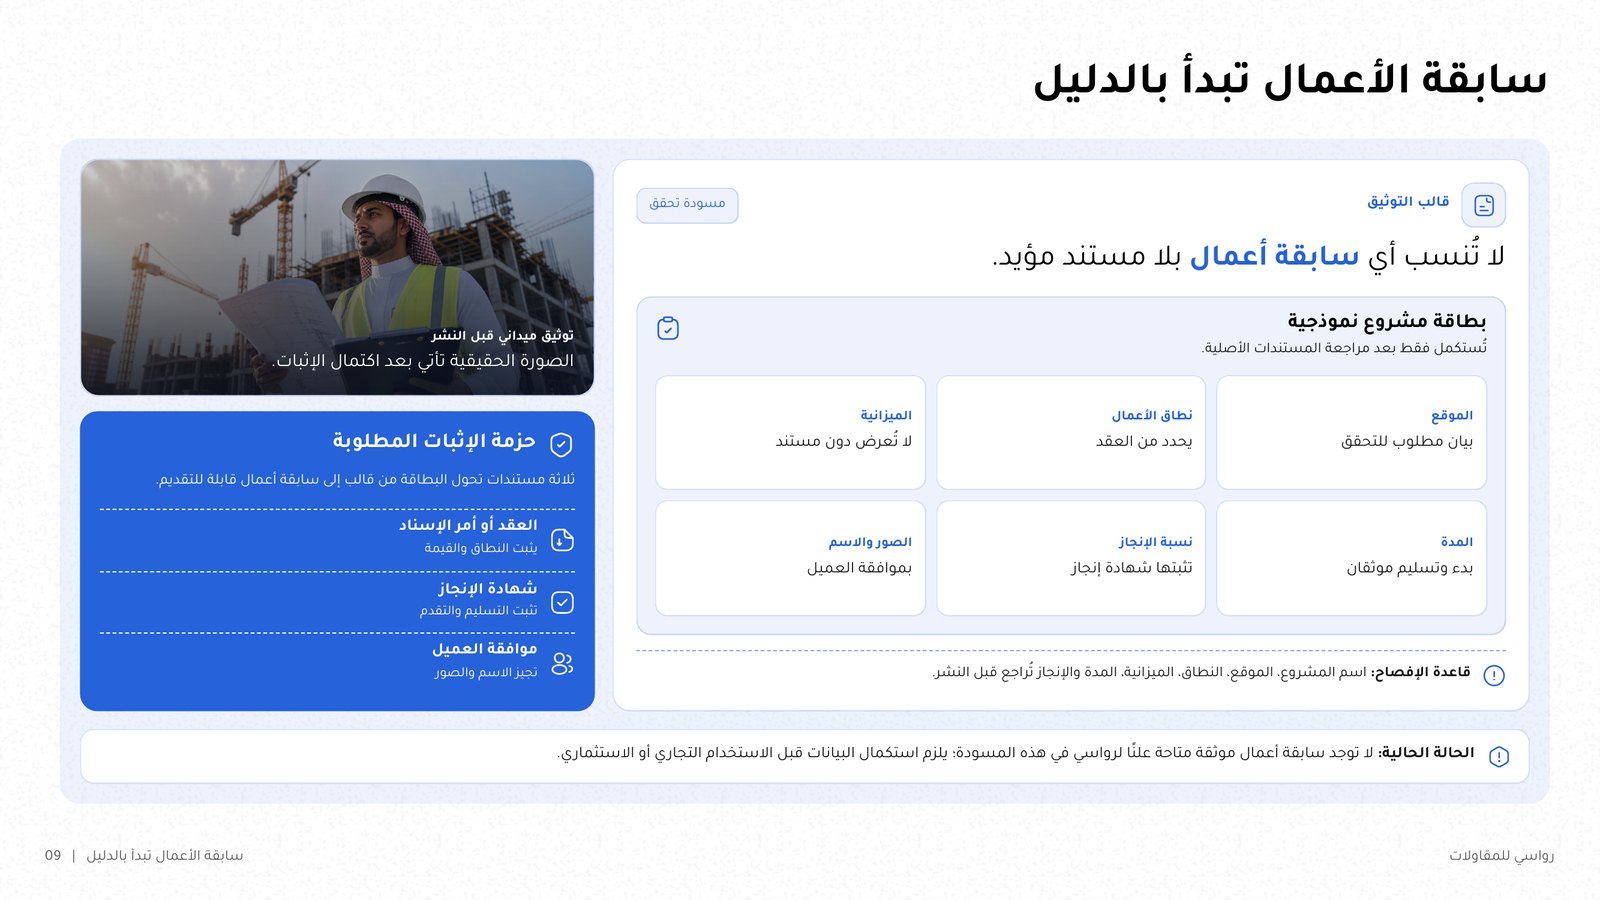The image size is (1600, 900).
Task: Click the shield icon next to حزمة الإثبات المطلوبة
Action: 562,444
